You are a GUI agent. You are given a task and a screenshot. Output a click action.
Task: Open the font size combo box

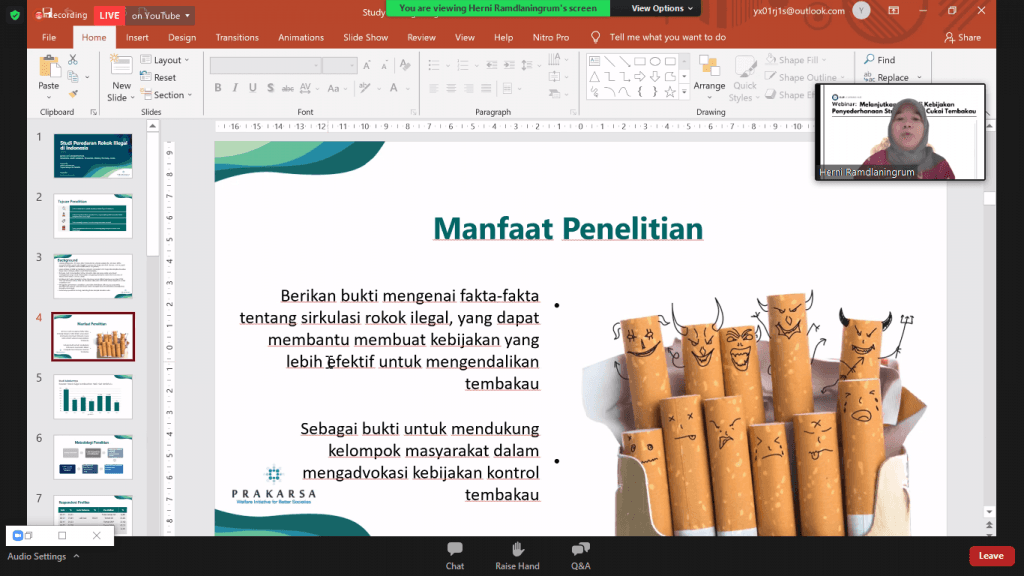point(340,65)
